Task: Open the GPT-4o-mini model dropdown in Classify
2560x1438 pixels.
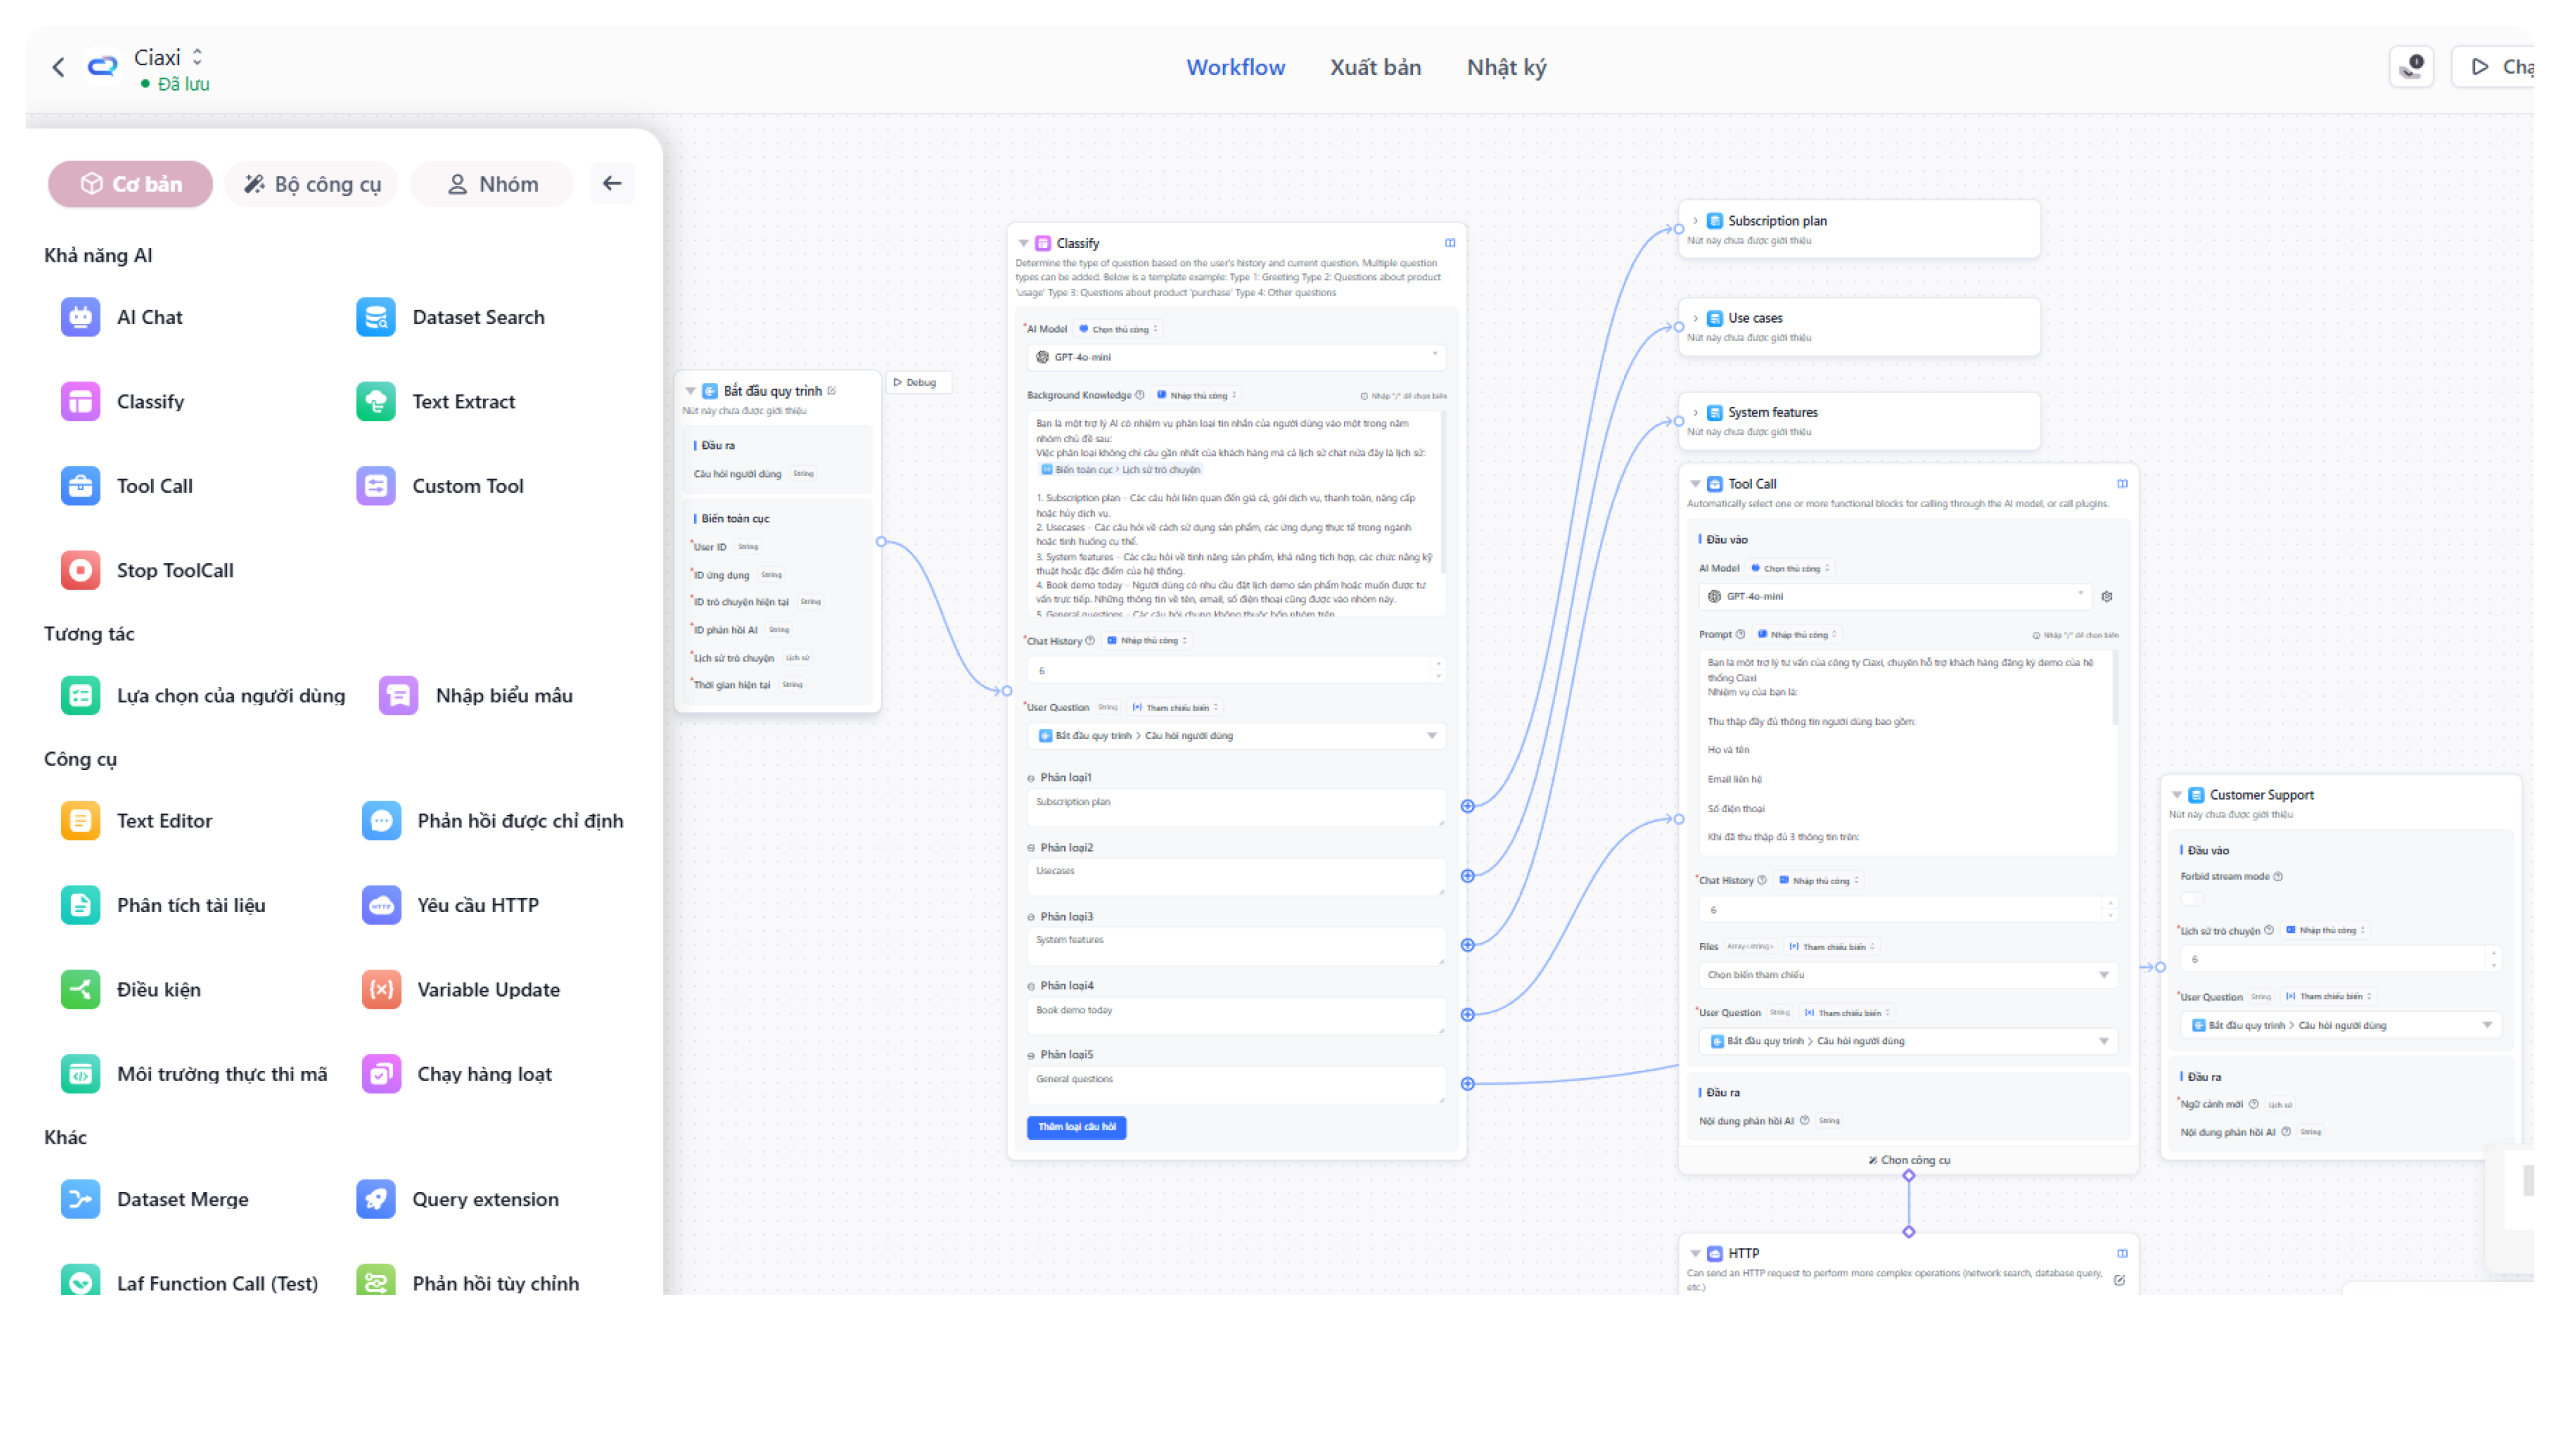Action: 1235,357
